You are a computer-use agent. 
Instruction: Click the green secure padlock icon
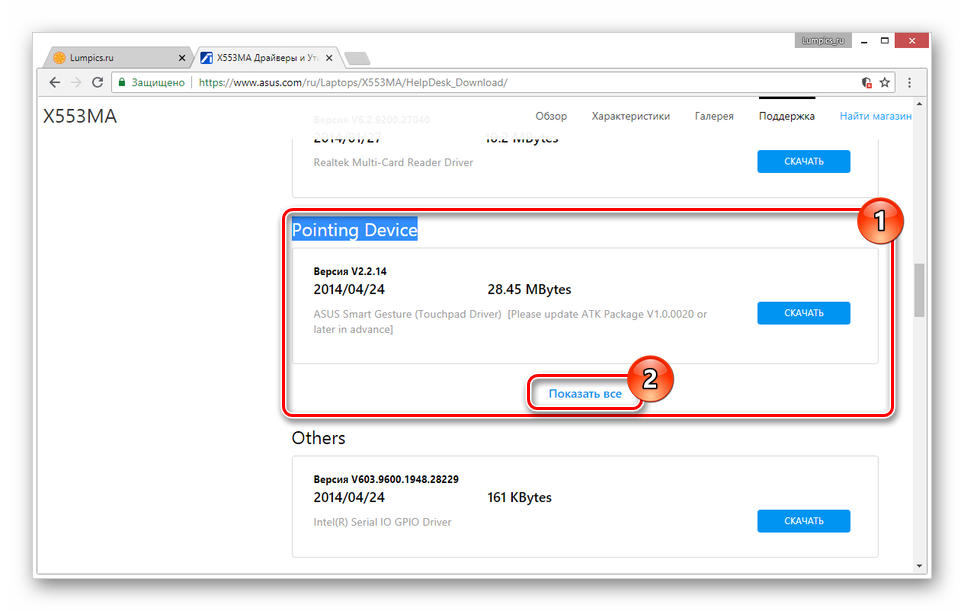[x=122, y=82]
